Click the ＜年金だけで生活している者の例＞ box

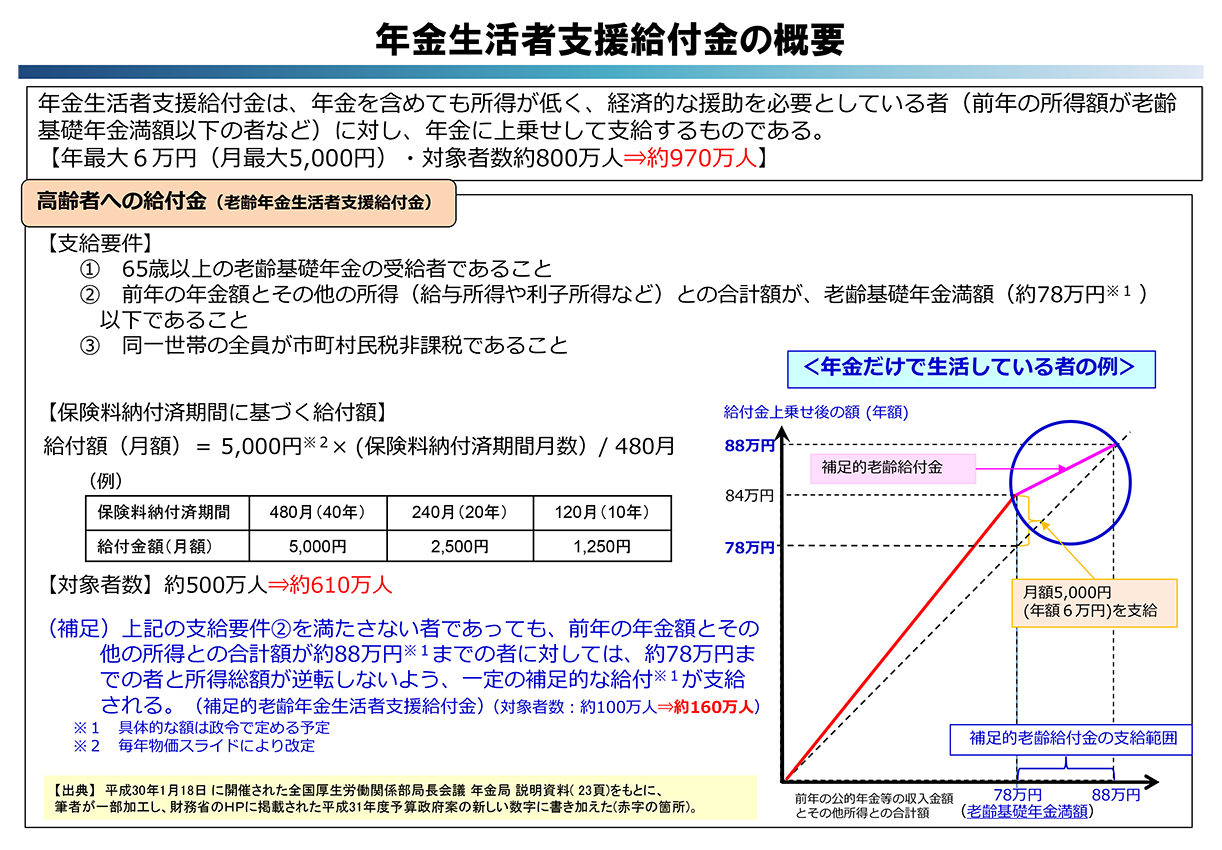[970, 368]
